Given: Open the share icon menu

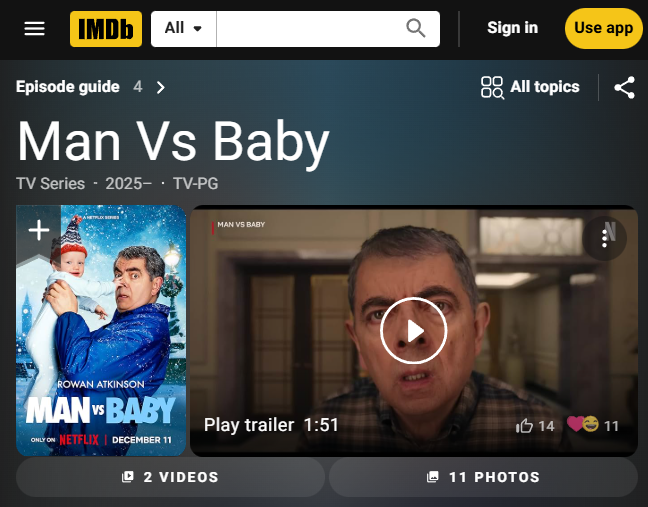Looking at the screenshot, I should [624, 87].
